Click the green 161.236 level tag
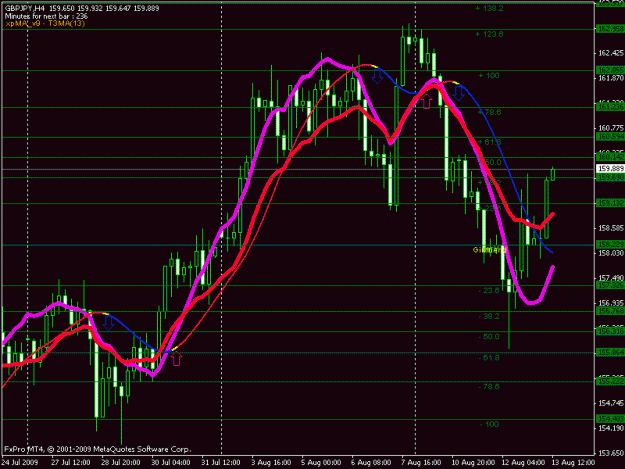625x469 pixels. [611, 107]
